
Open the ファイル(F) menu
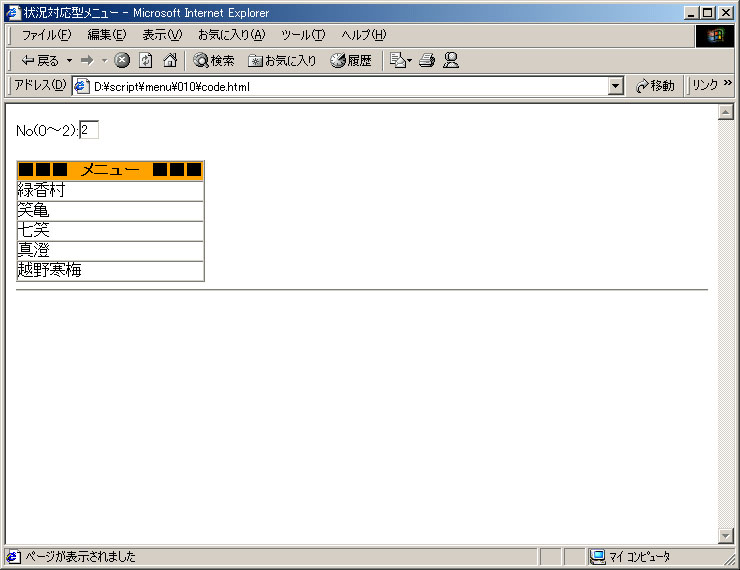(46, 35)
